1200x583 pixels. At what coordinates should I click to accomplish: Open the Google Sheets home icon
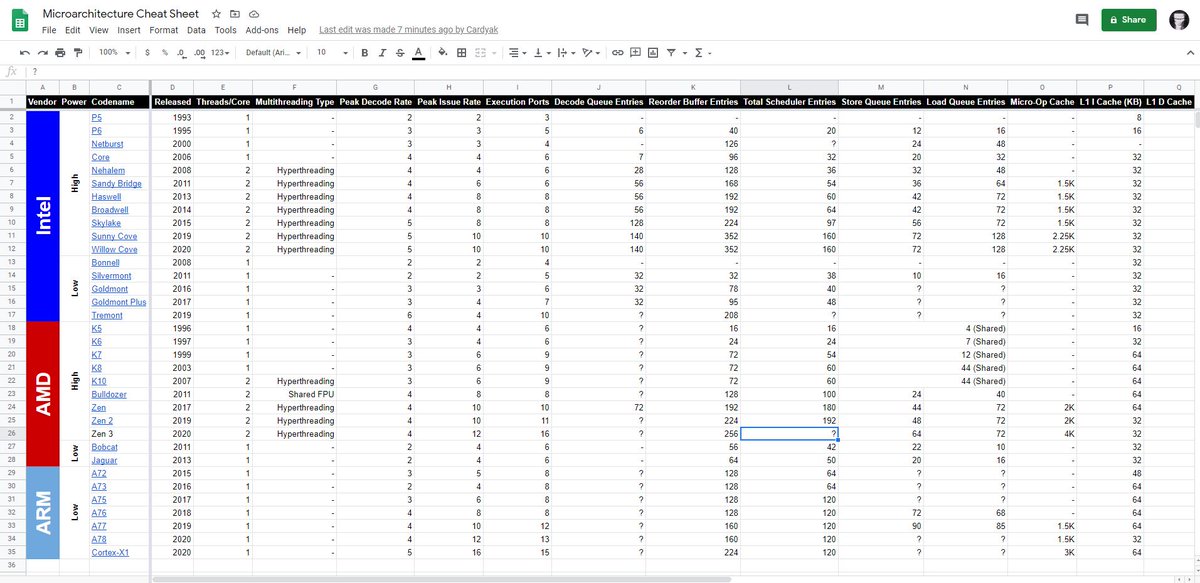coord(21,21)
